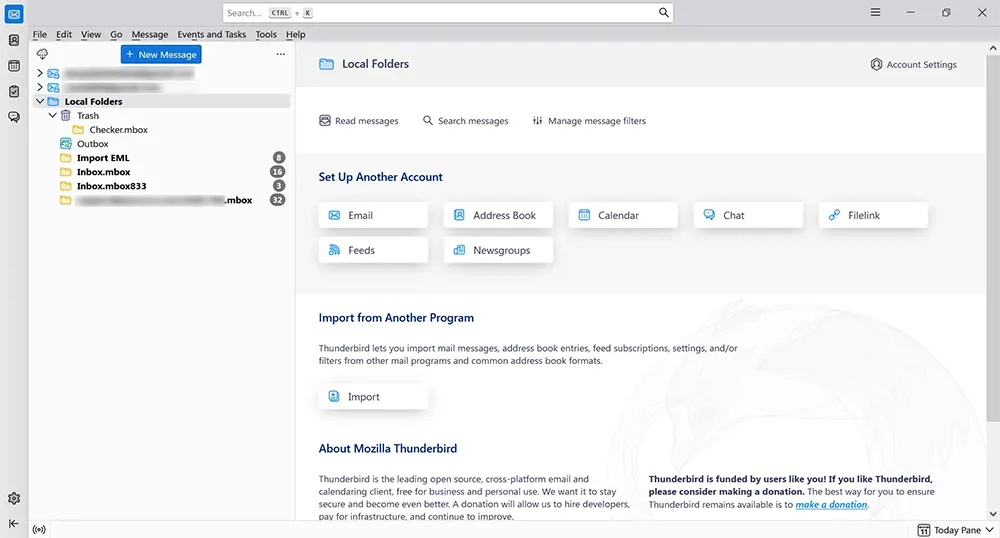This screenshot has height=538, width=1000.
Task: Click the Newsgroups card icon
Action: coord(459,250)
